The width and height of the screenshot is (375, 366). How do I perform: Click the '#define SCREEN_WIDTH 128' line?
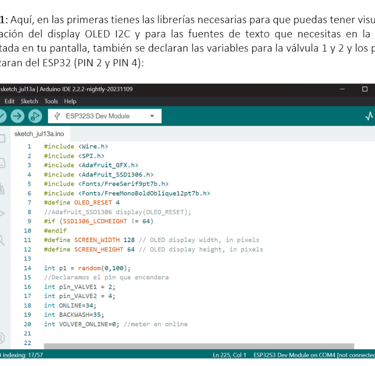89,240
